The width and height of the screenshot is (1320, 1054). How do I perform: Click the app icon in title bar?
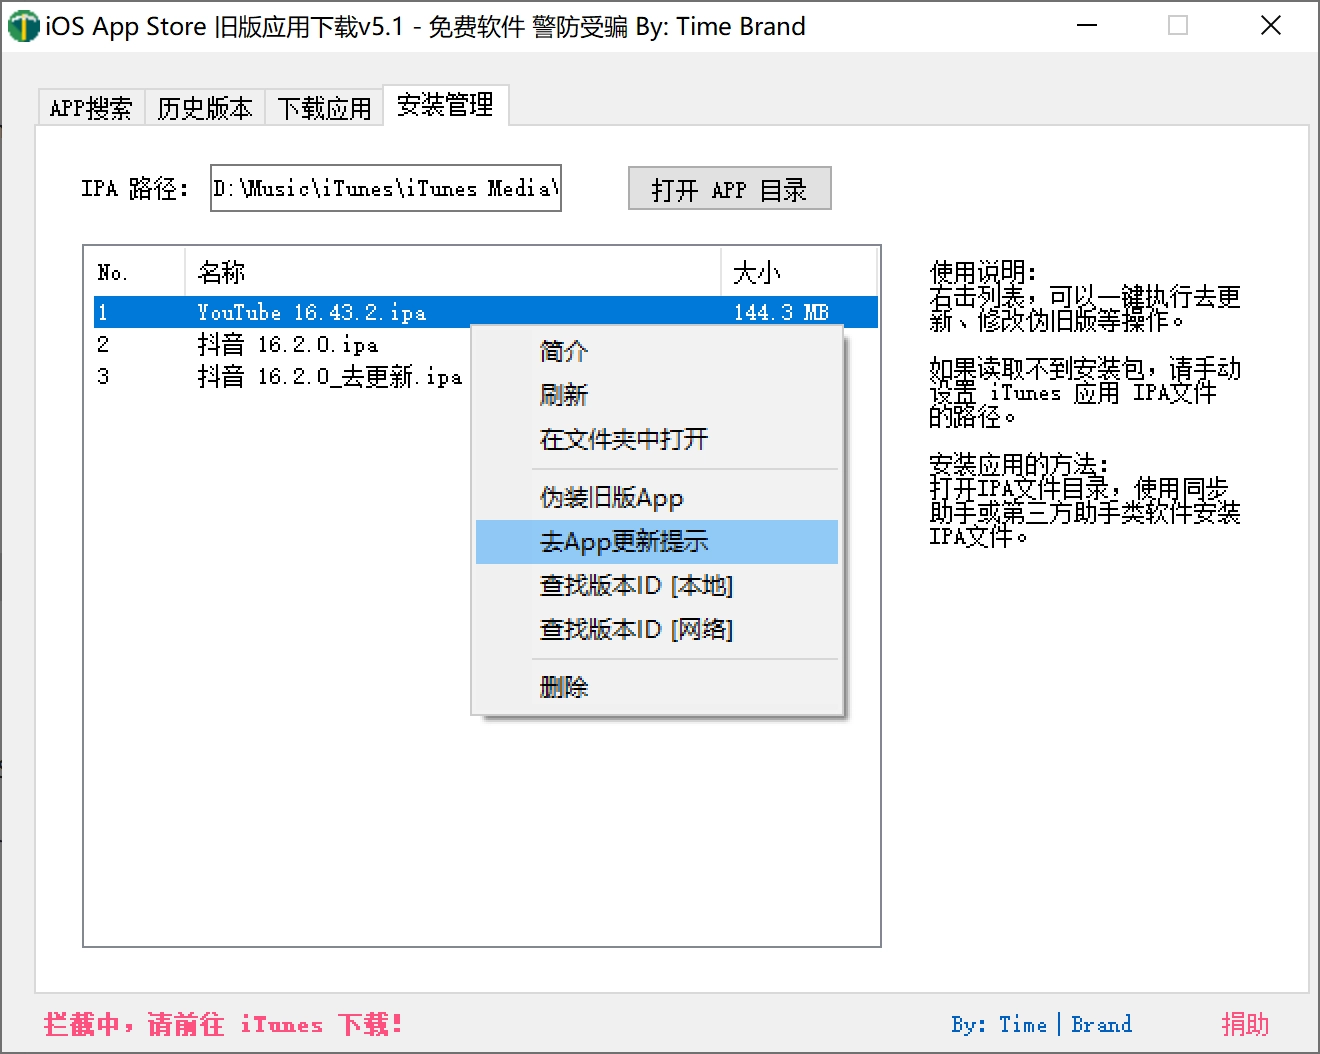coord(23,26)
